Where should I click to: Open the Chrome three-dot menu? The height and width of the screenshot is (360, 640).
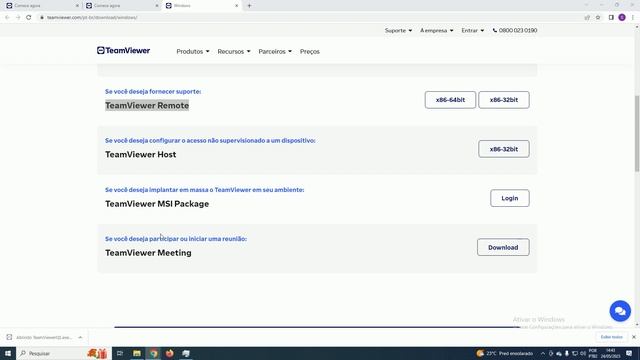click(x=633, y=18)
